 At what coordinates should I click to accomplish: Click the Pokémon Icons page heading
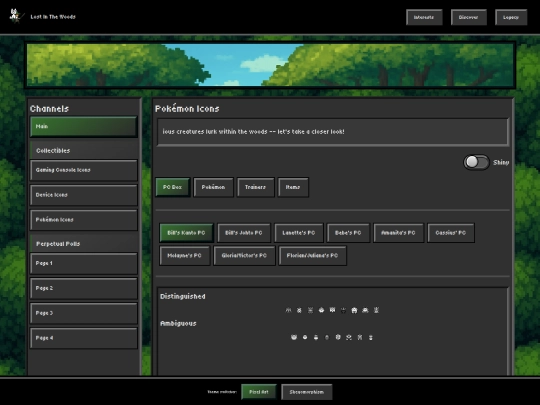click(187, 108)
